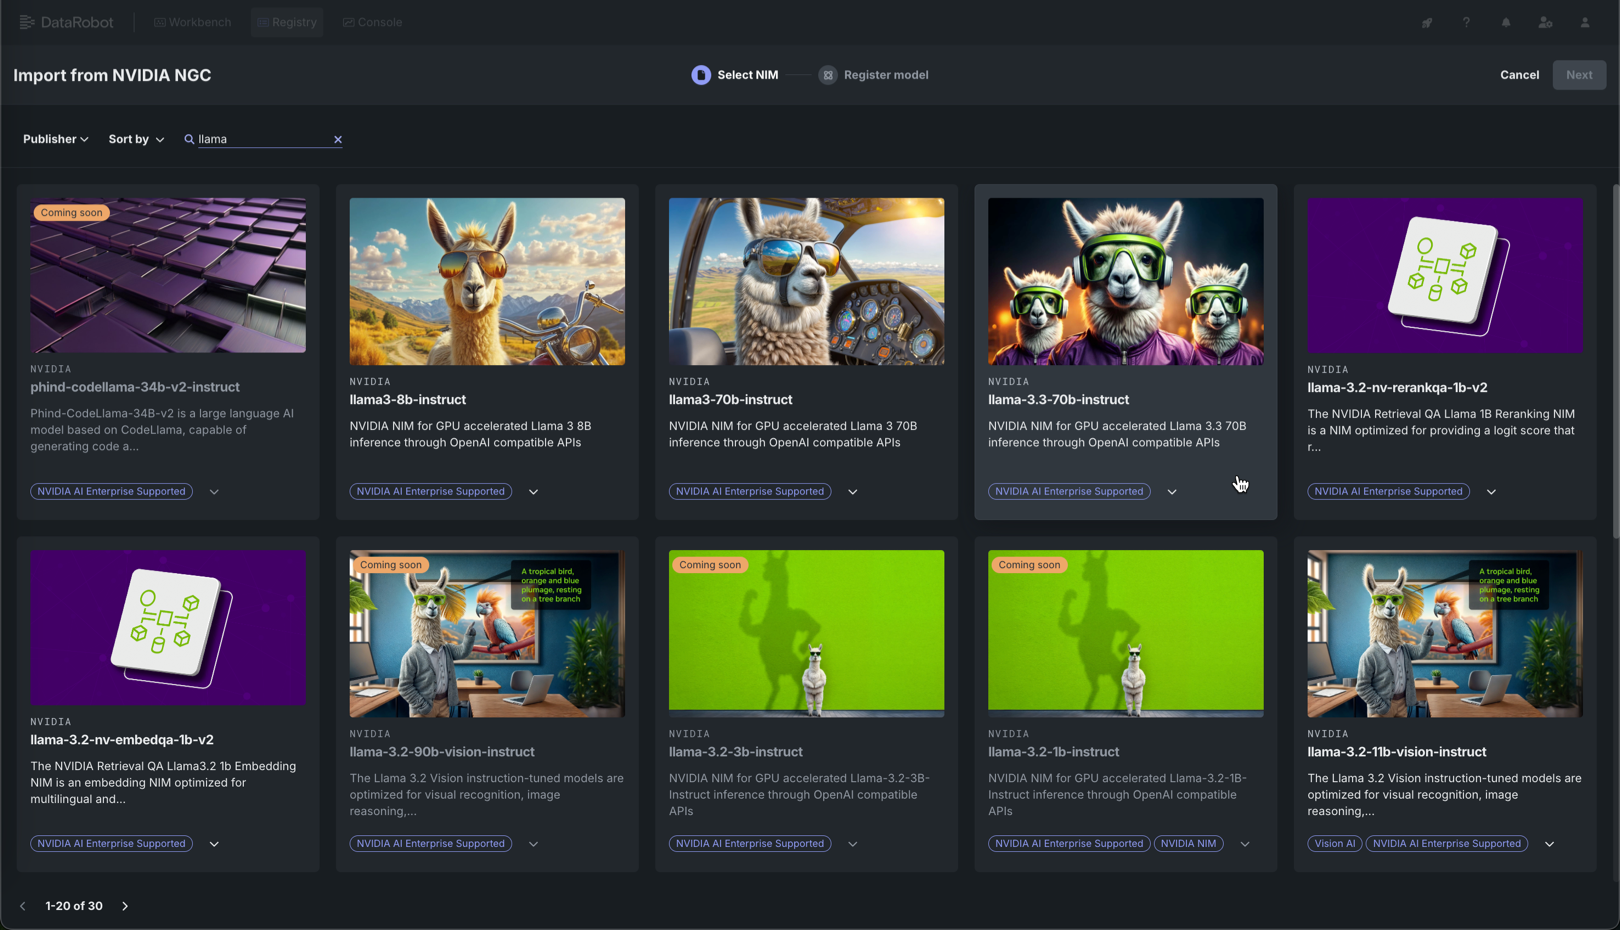Screen dimensions: 1620x930
Task: Open user settings gear-person icon
Action: click(x=1545, y=22)
